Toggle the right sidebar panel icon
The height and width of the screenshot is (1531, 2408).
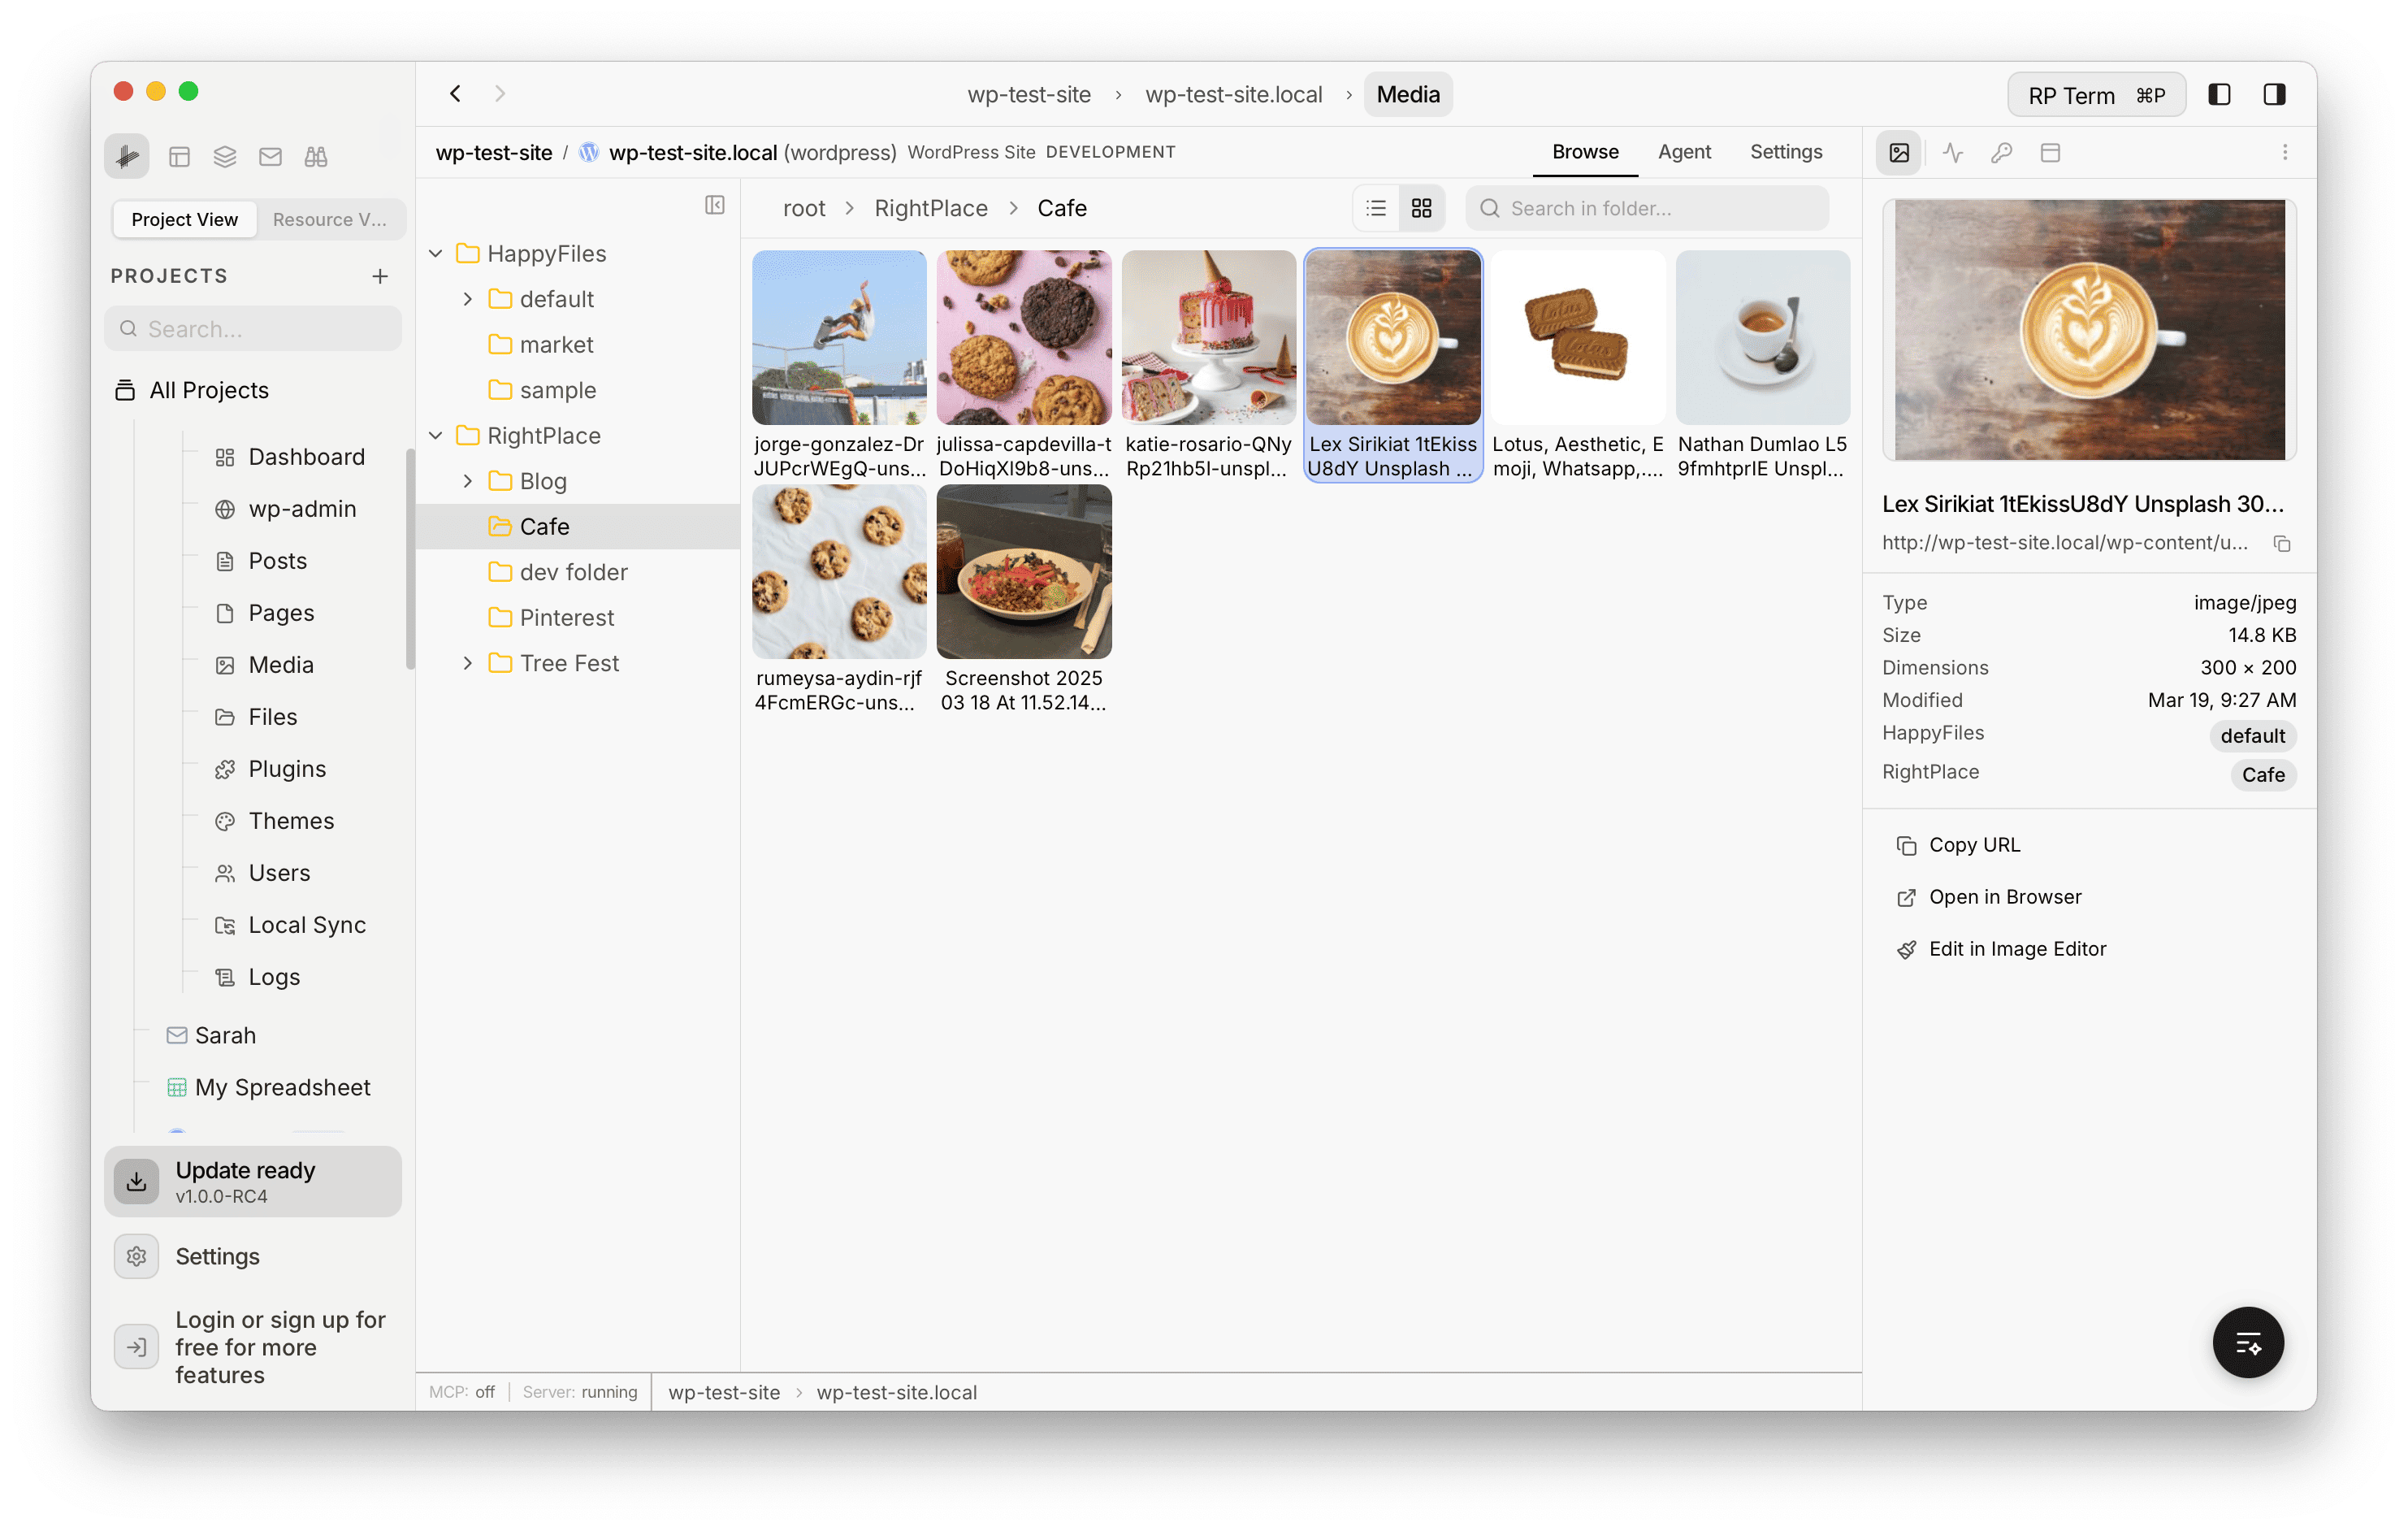2274,93
